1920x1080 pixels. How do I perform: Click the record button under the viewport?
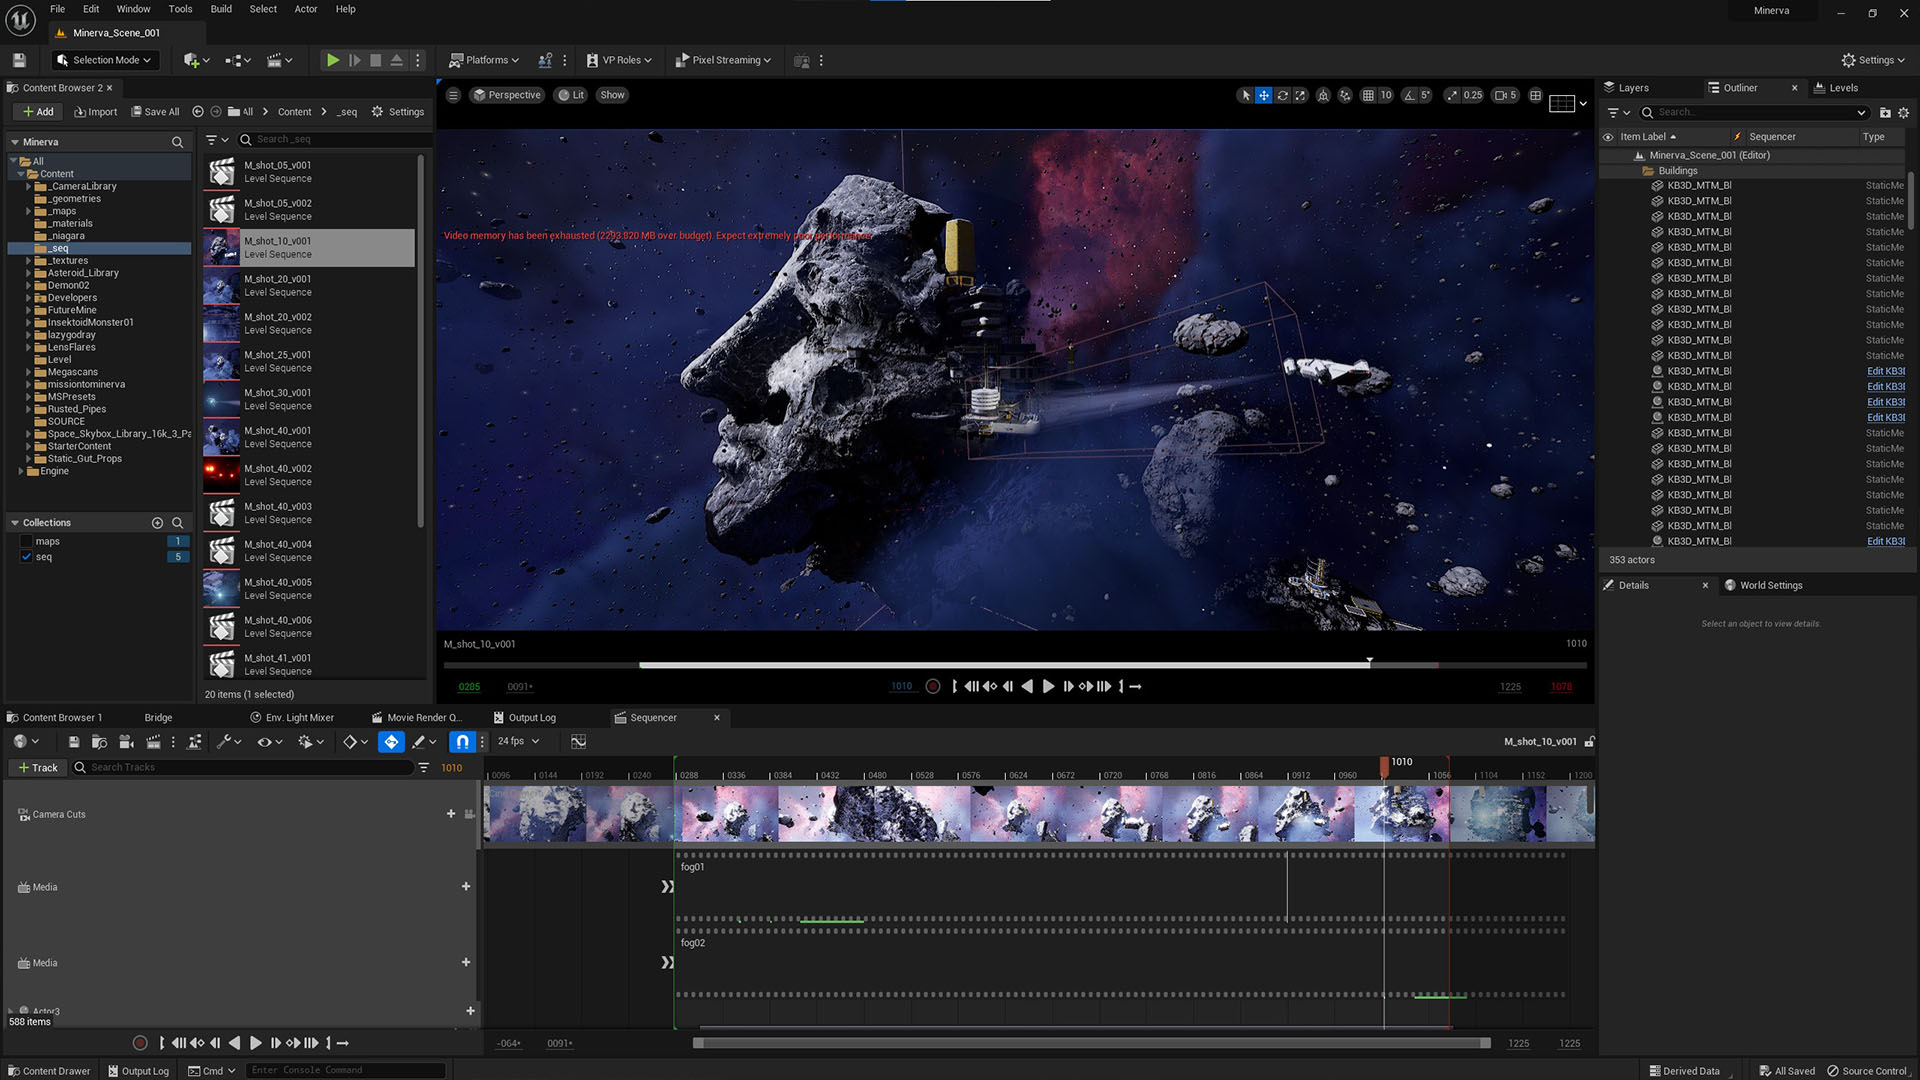[x=933, y=687]
